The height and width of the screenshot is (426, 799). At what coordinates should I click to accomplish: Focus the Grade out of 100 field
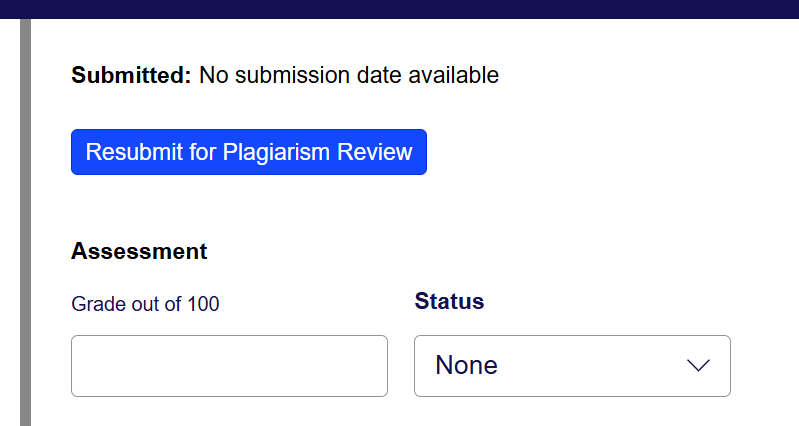229,366
